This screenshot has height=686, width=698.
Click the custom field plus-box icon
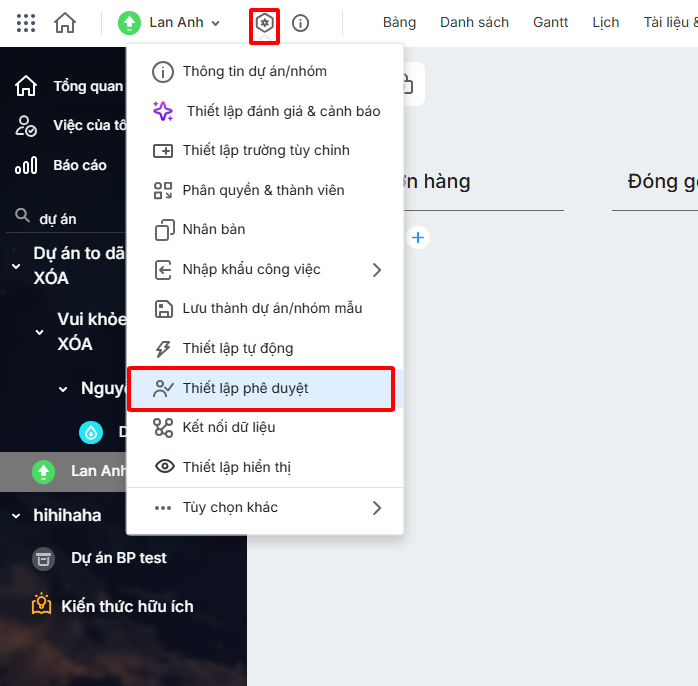[x=163, y=151]
